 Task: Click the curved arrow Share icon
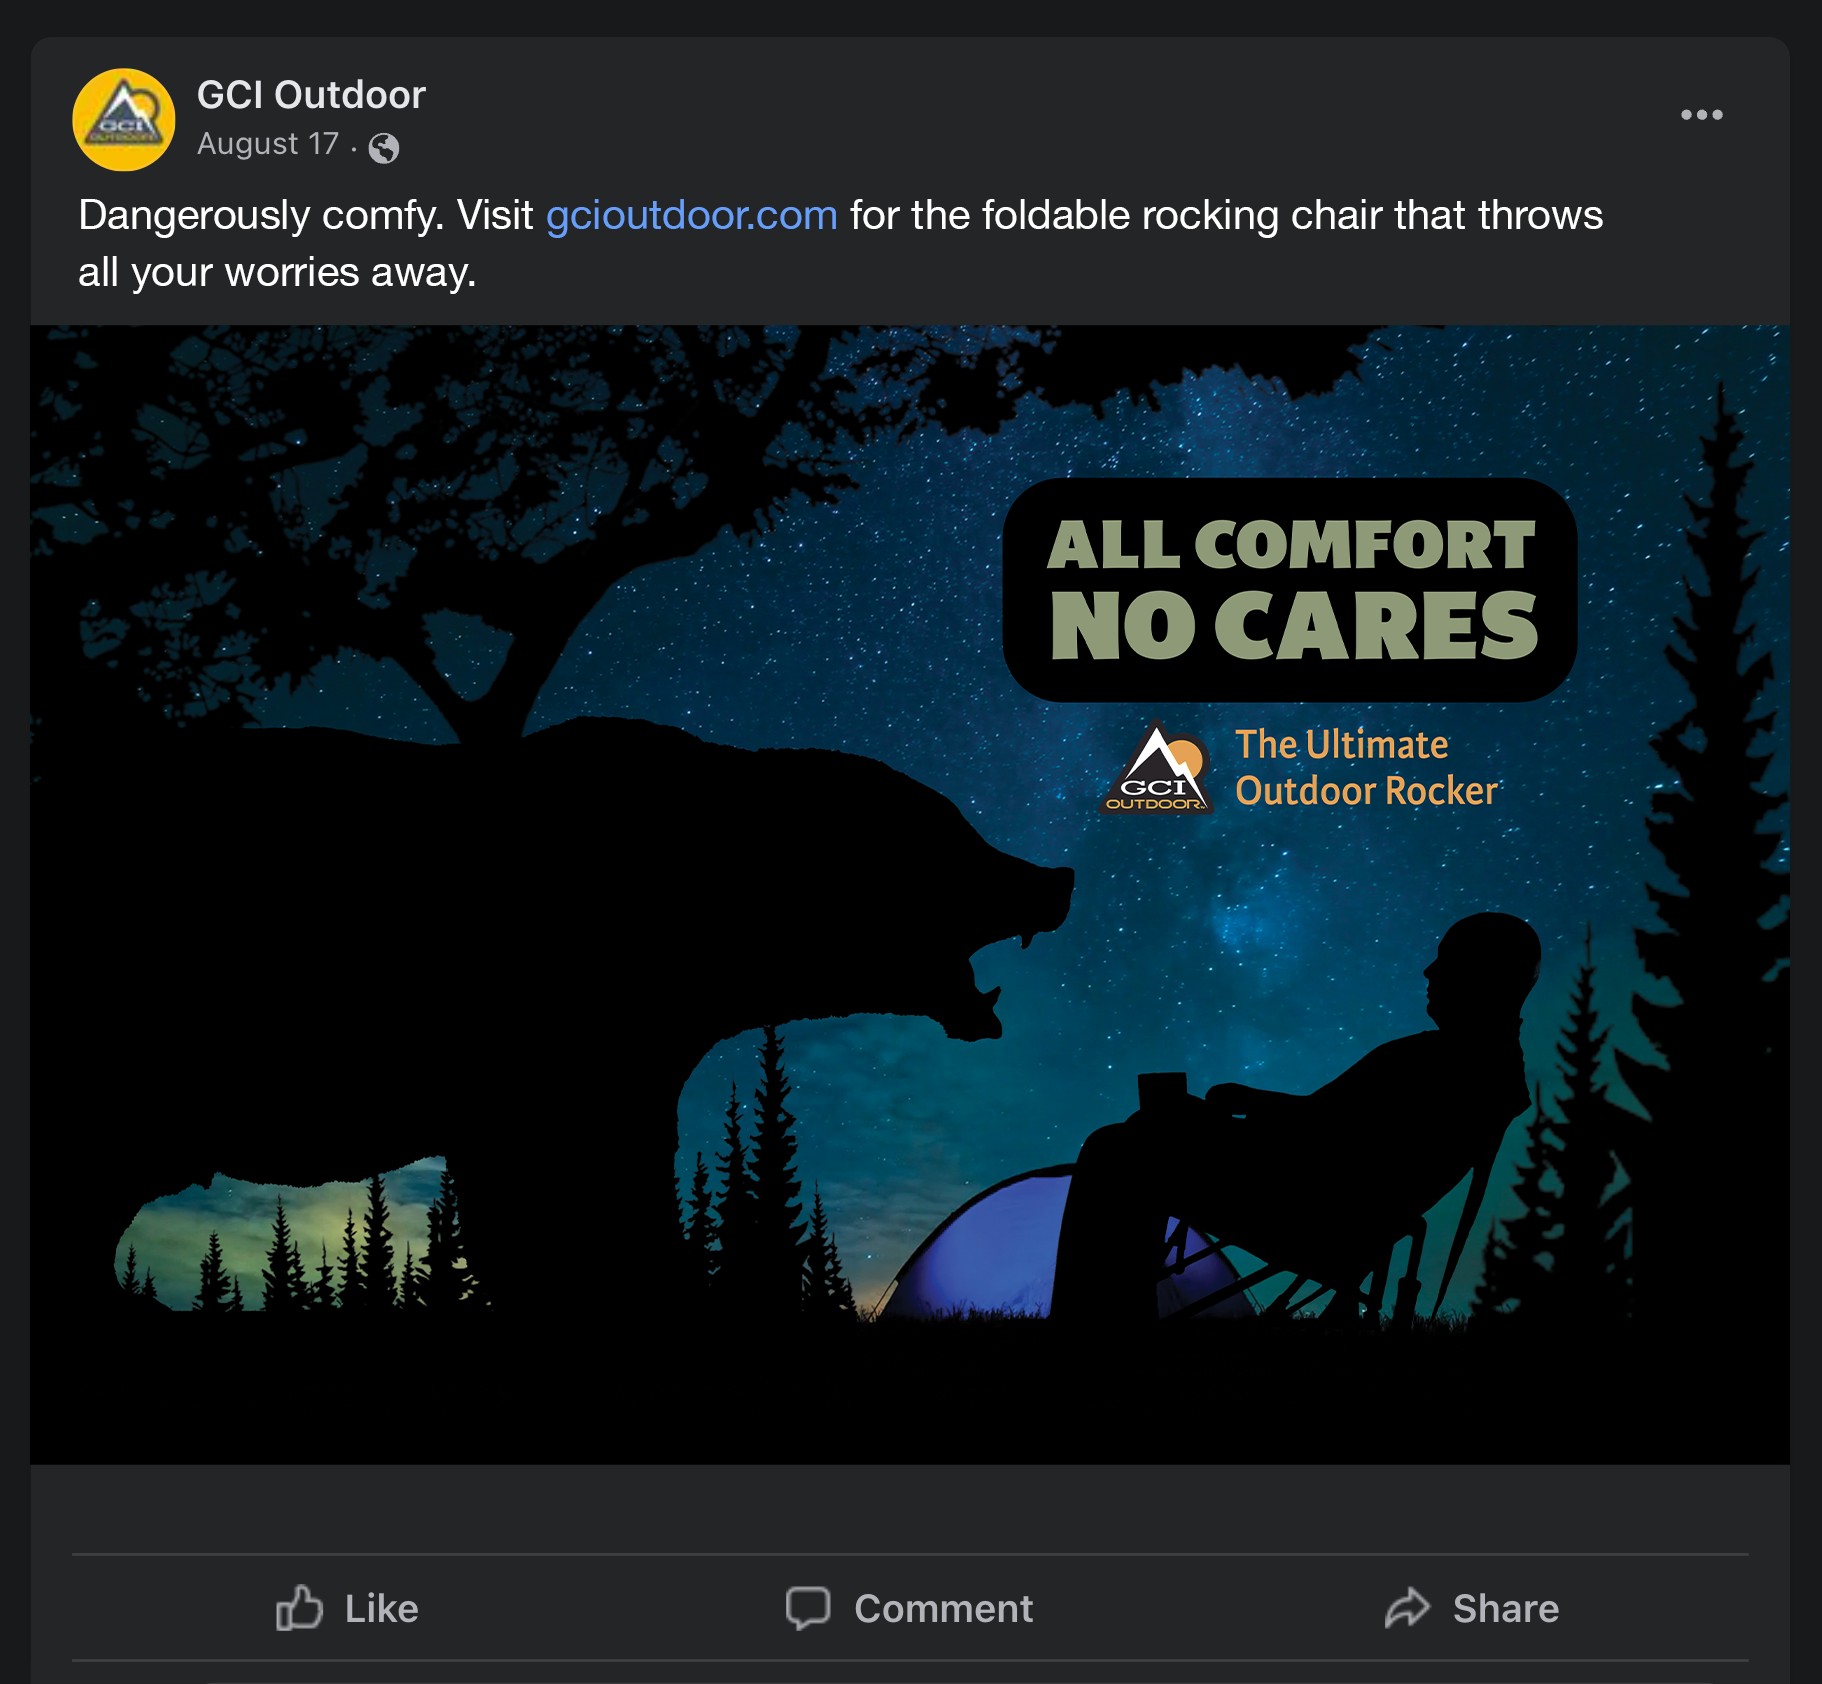click(x=1407, y=1608)
